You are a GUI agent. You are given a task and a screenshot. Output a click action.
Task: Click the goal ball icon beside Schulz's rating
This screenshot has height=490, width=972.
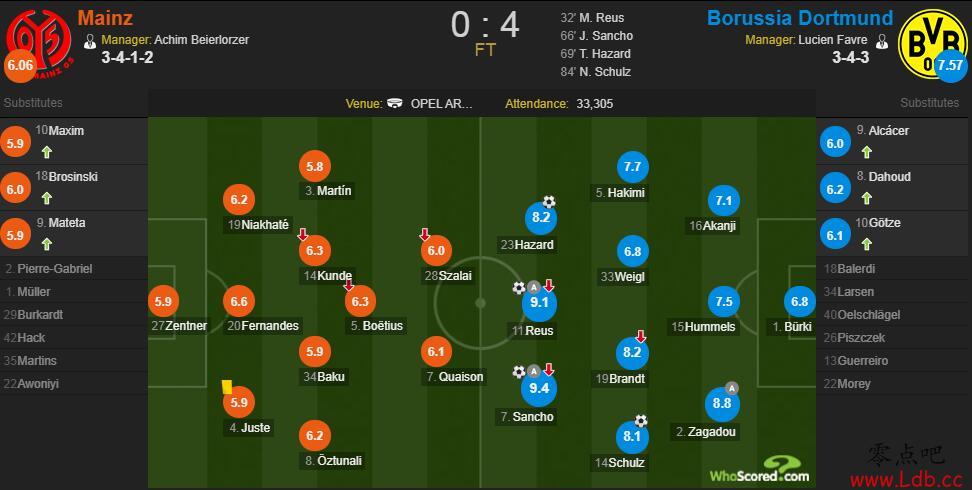click(641, 421)
